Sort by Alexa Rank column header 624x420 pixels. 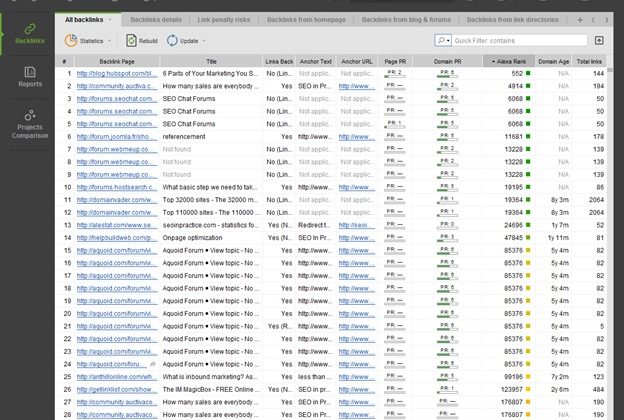tap(509, 61)
